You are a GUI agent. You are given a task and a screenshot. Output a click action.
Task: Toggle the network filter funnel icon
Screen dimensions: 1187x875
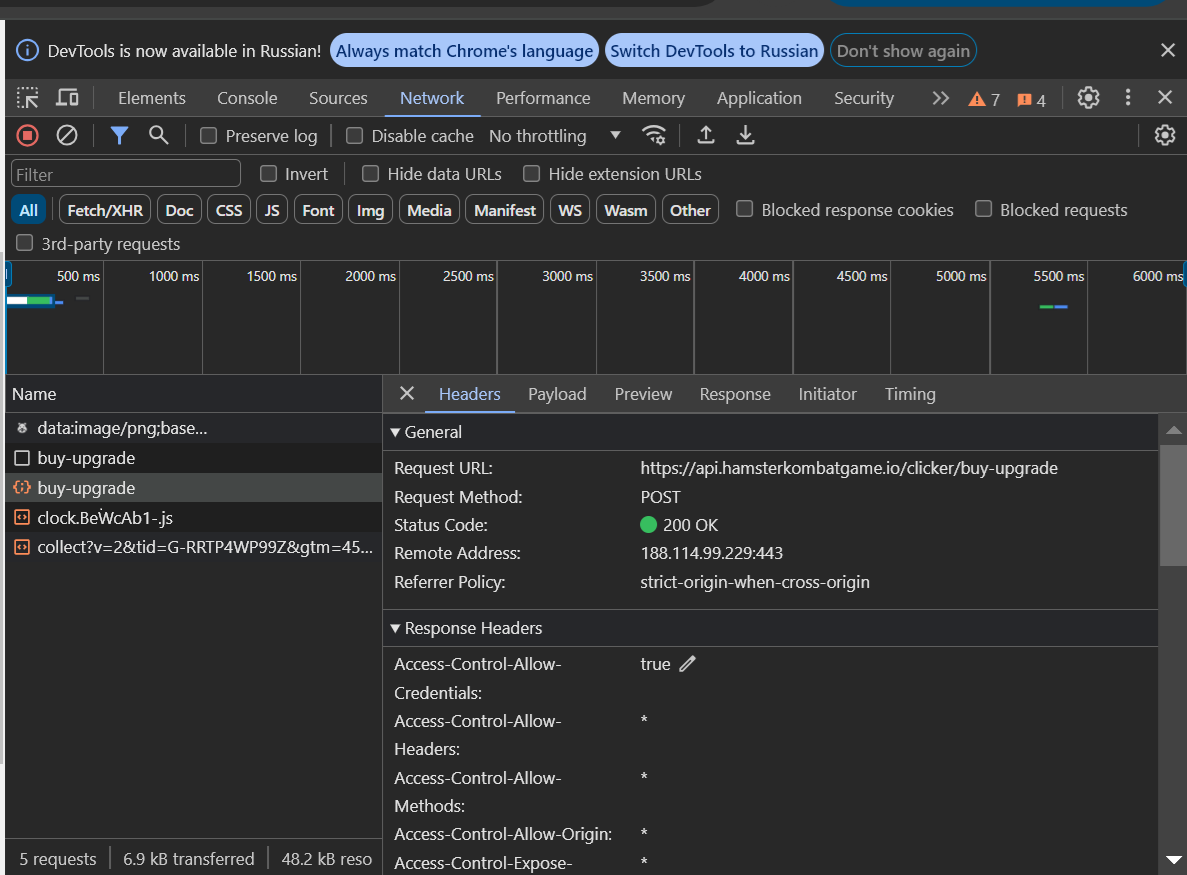coord(119,135)
